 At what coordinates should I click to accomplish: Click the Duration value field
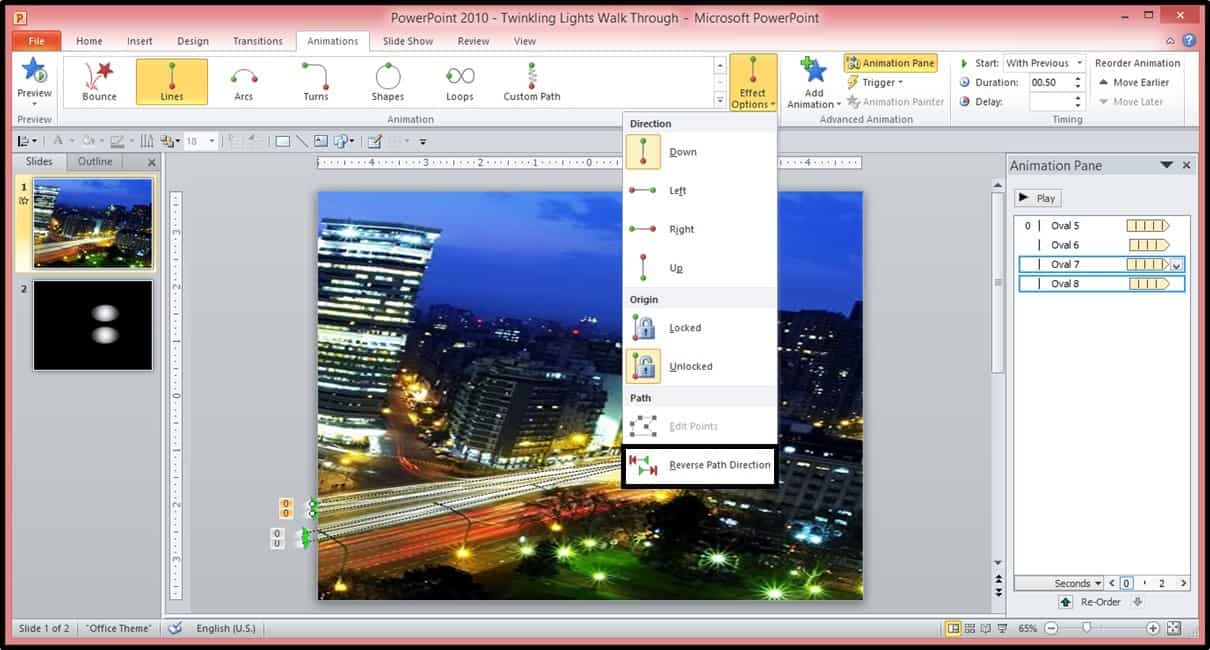click(x=1049, y=82)
